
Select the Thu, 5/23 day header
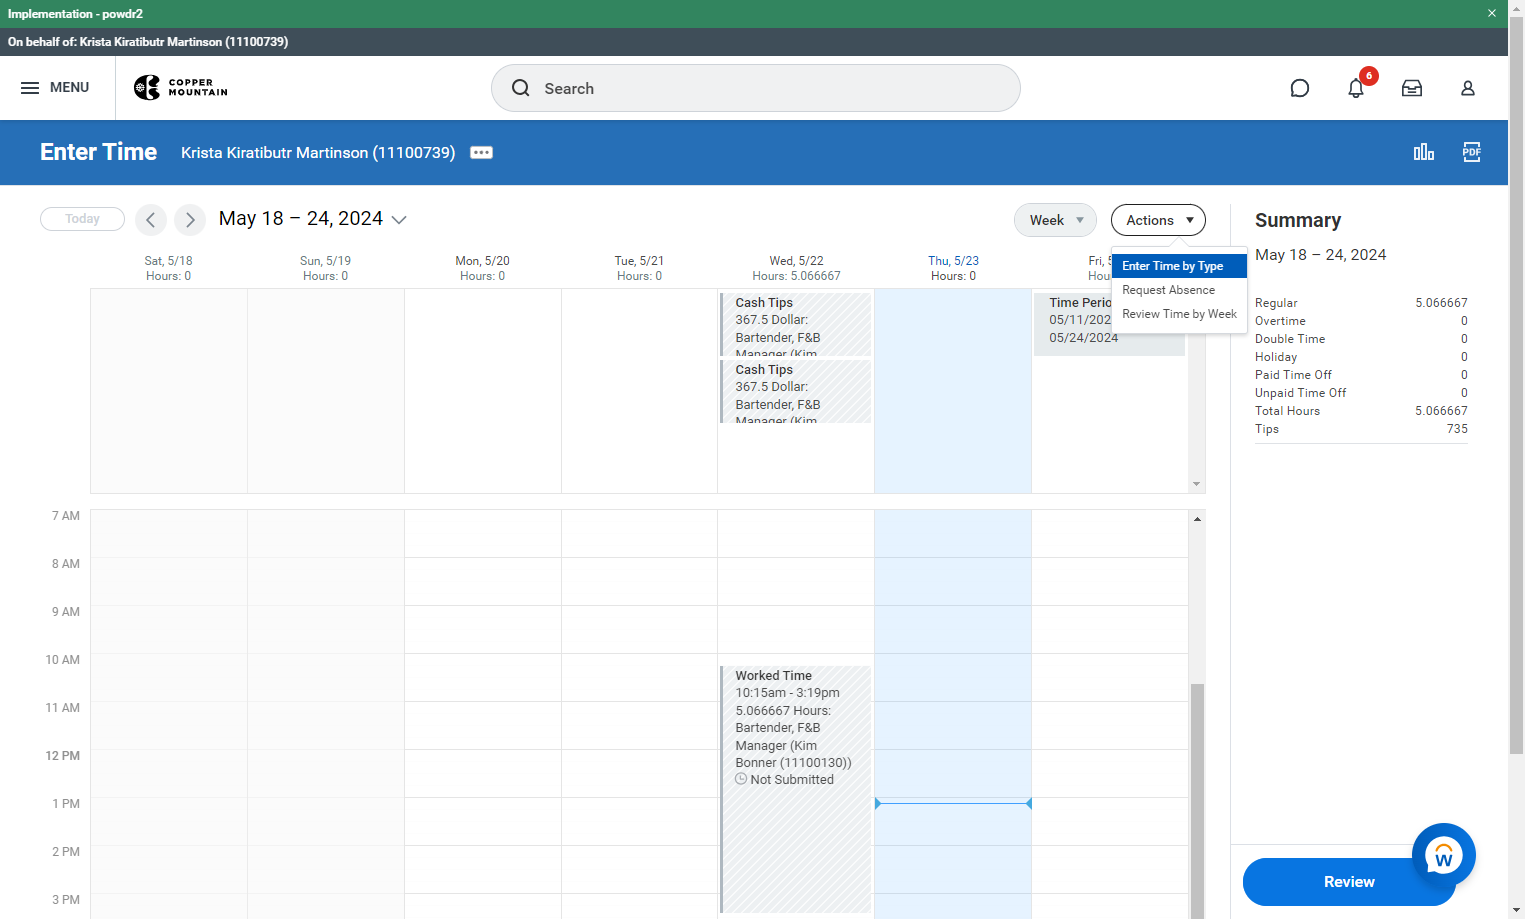tap(953, 268)
